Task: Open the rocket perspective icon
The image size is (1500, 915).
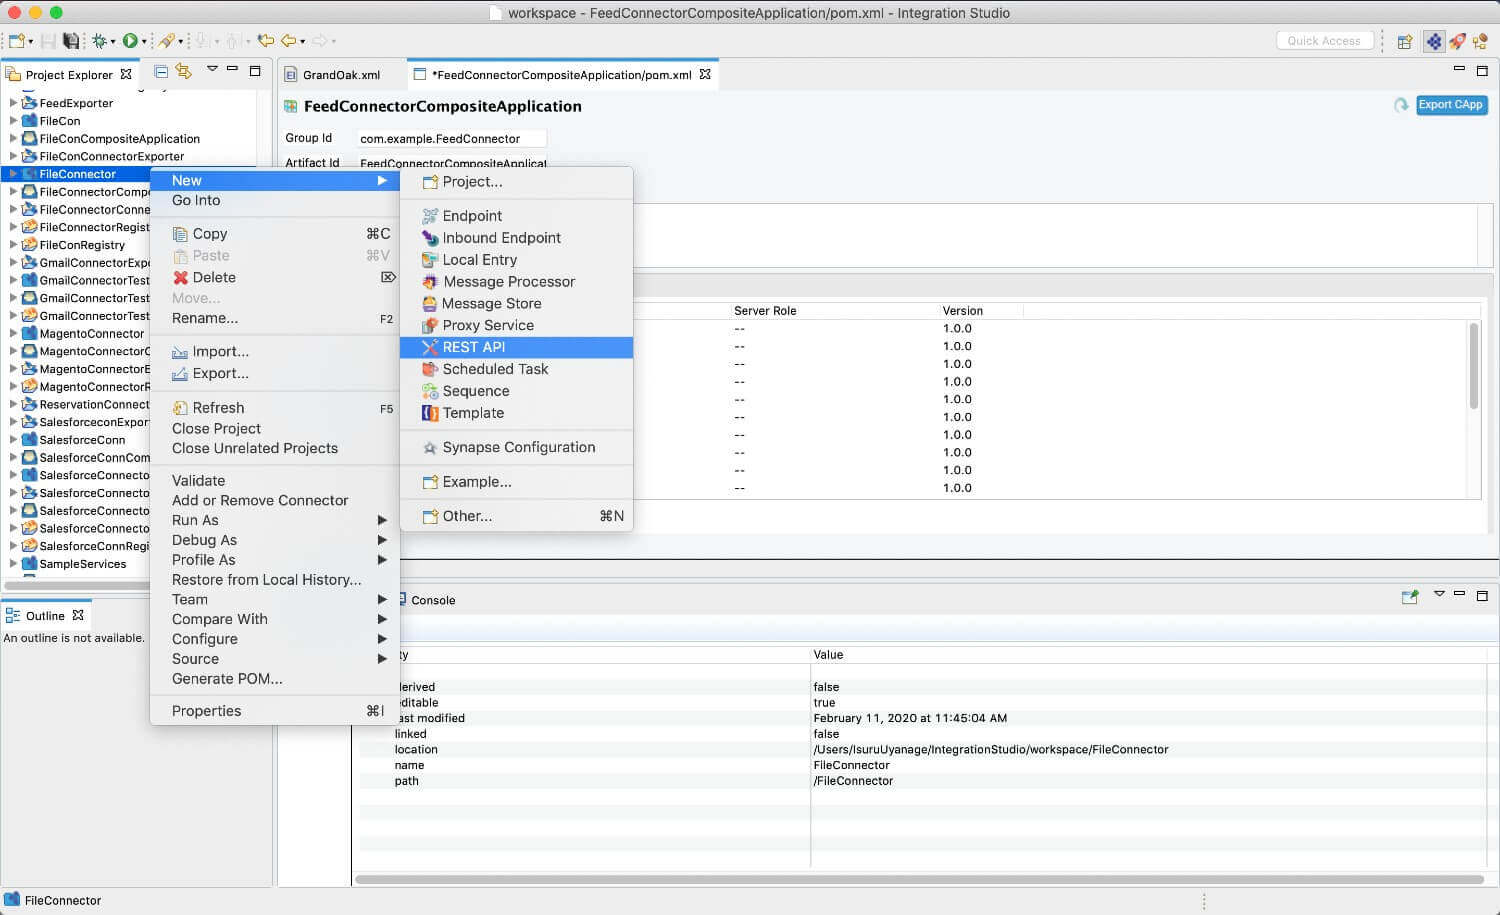Action: tap(1457, 41)
